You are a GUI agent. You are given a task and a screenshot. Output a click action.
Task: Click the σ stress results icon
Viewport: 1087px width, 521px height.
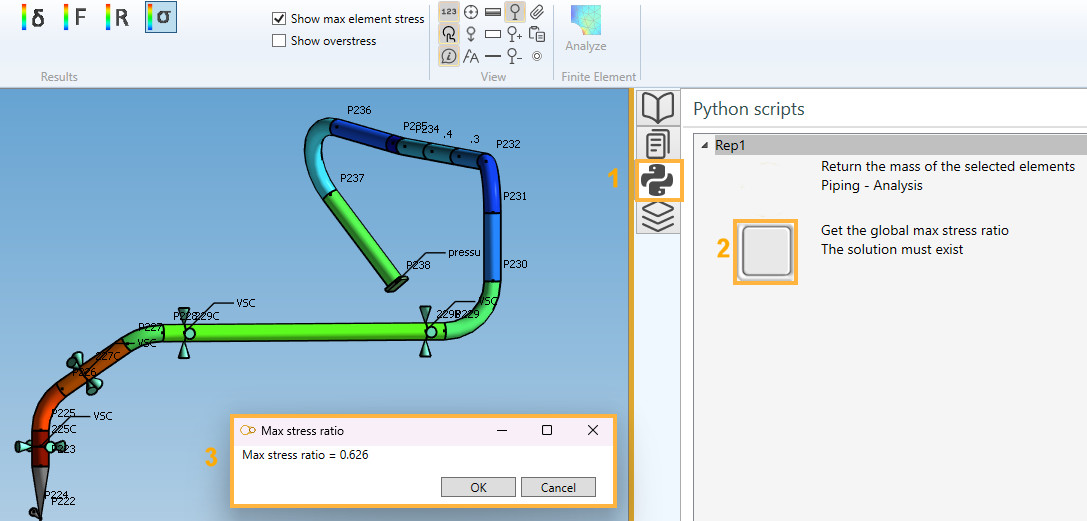160,17
